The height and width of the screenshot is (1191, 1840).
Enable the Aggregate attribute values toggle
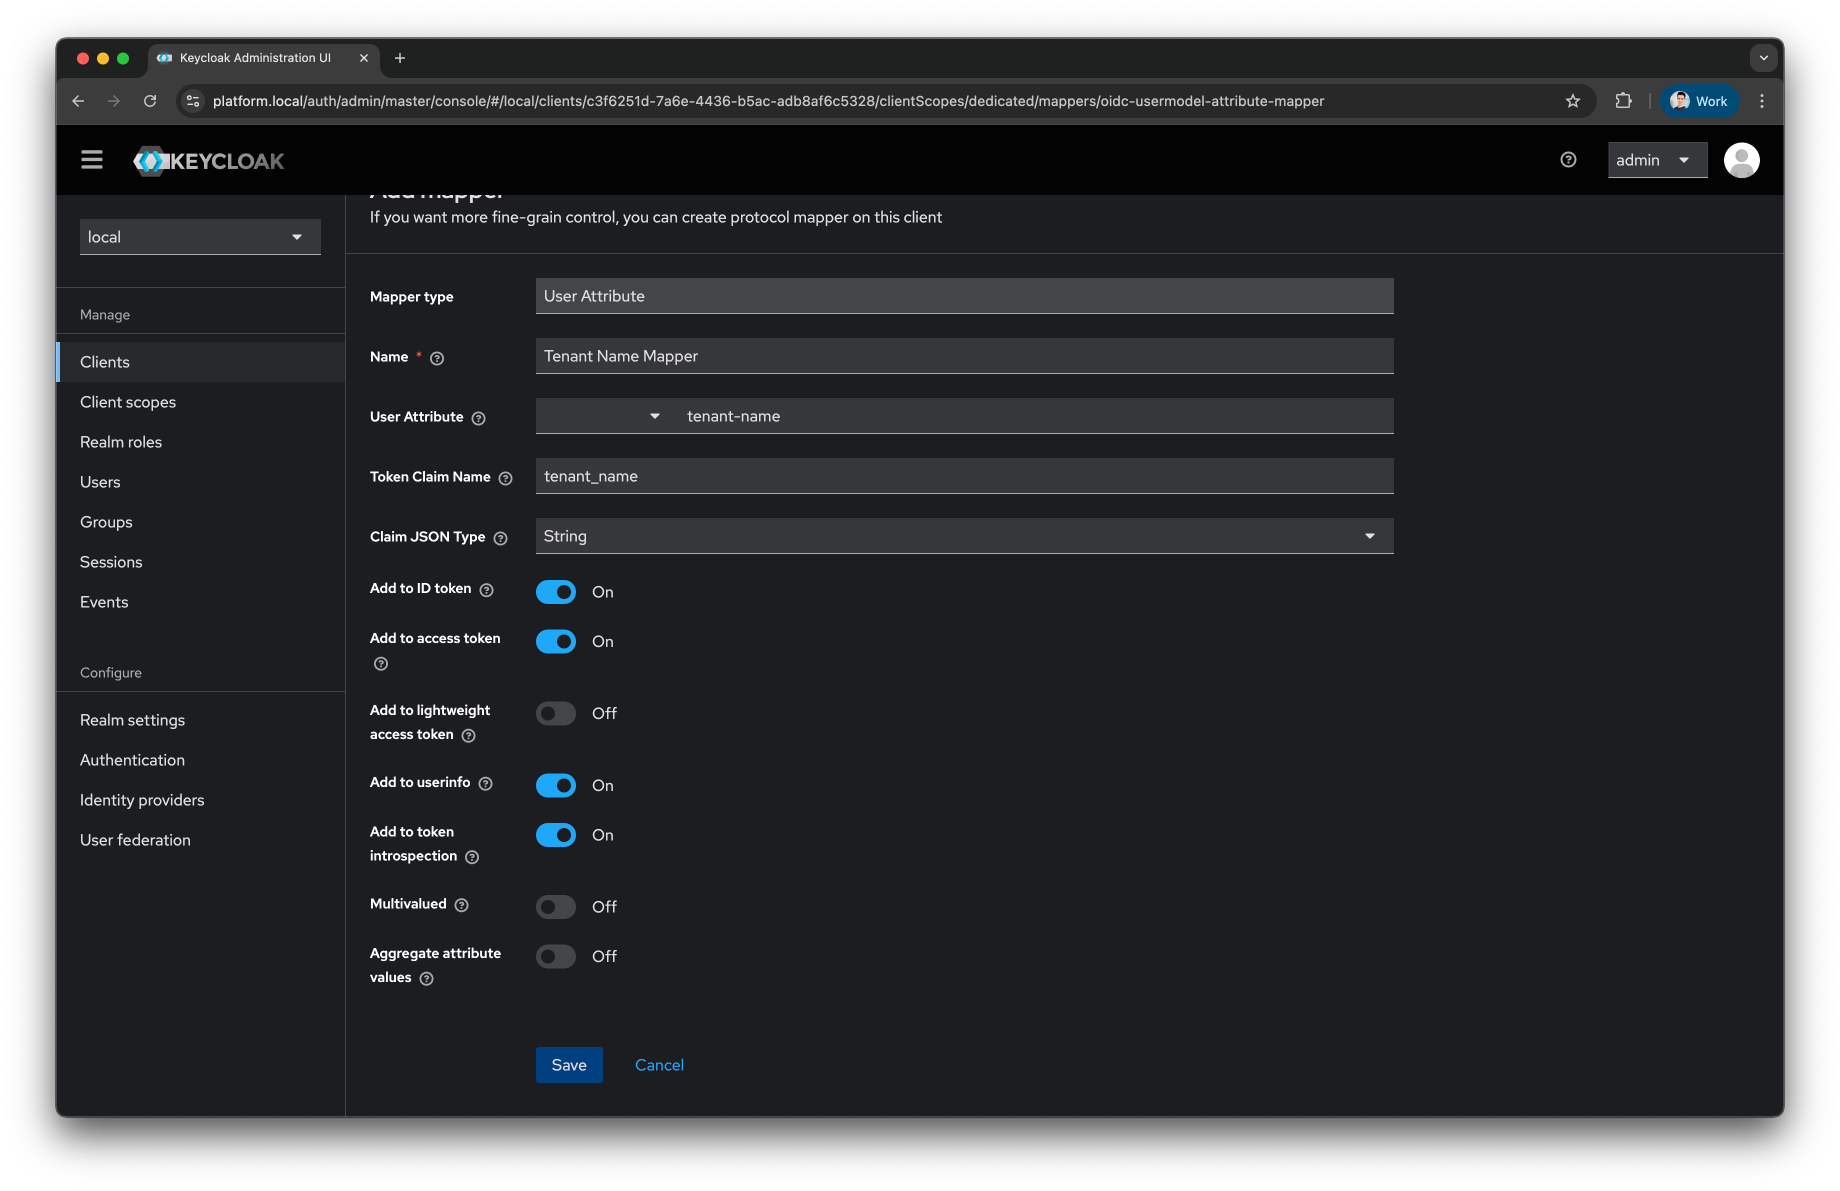[555, 956]
